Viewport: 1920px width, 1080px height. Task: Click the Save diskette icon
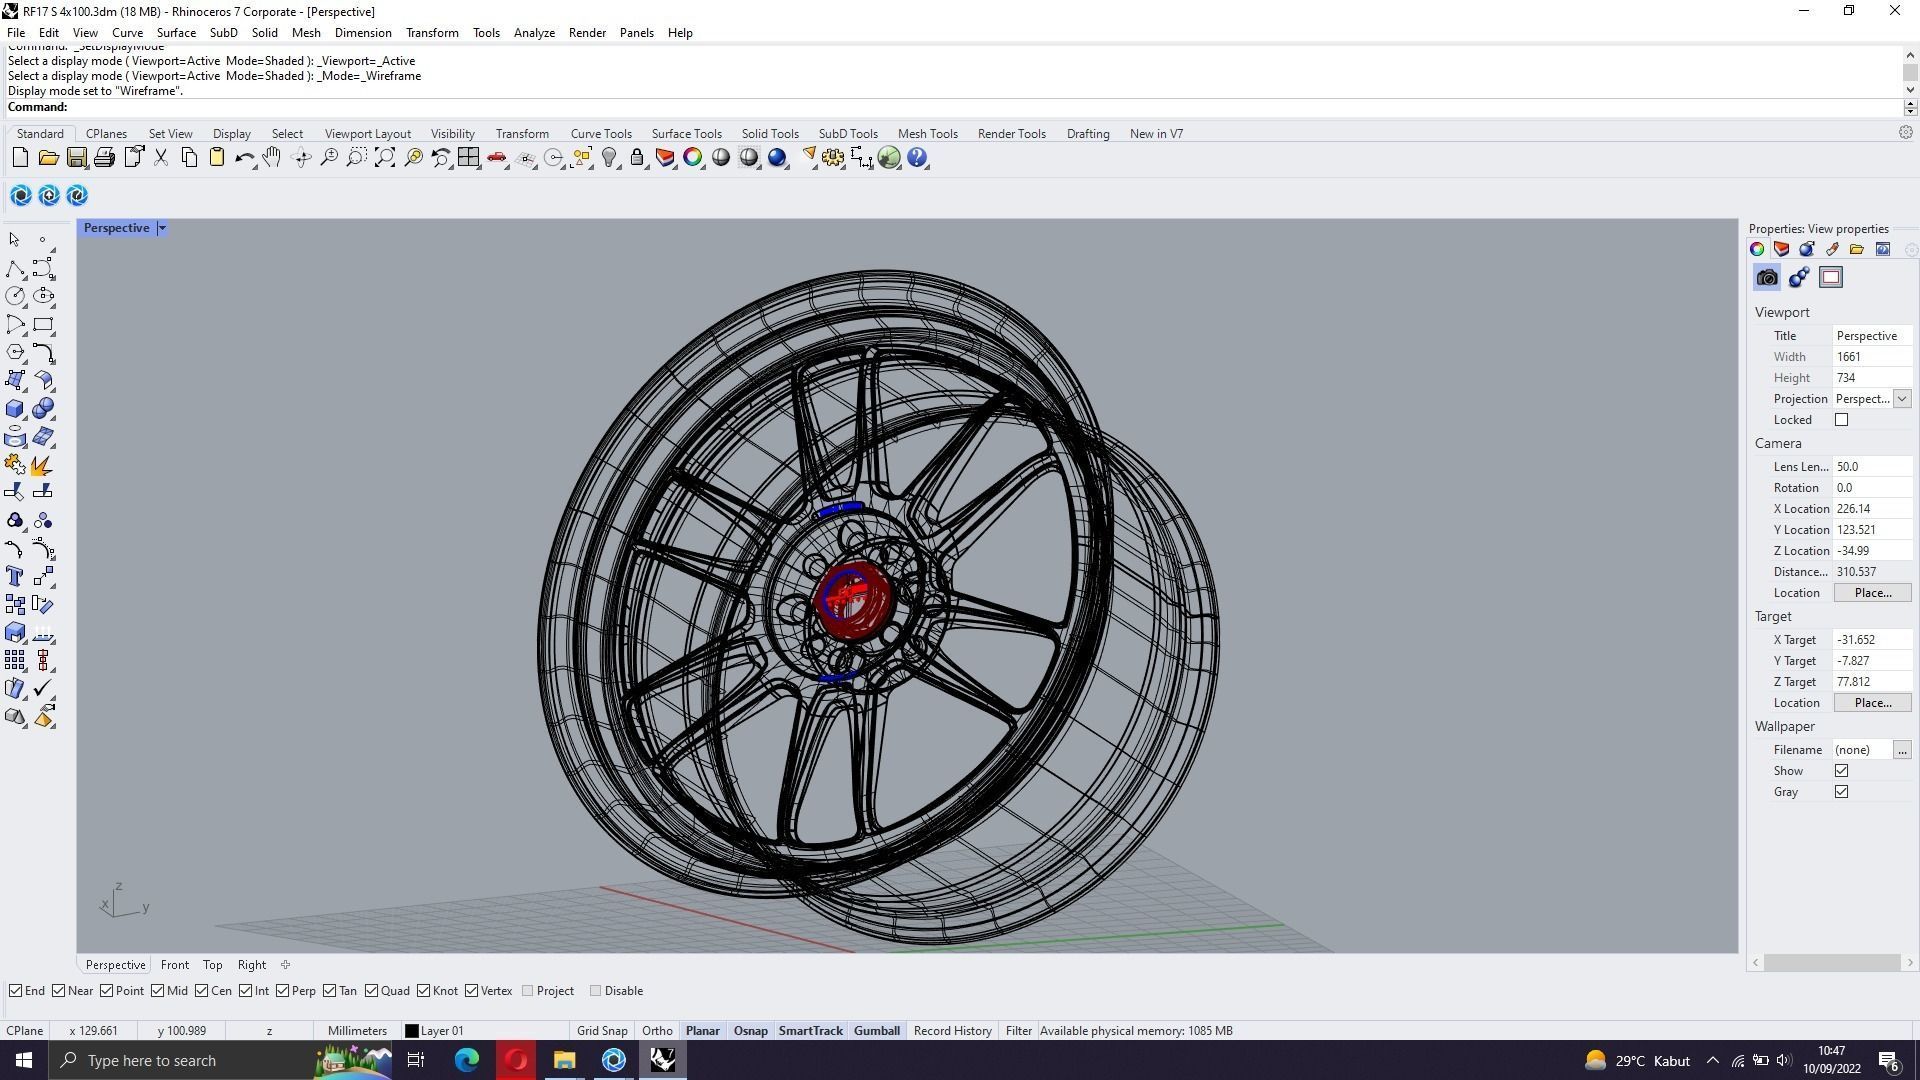point(76,158)
